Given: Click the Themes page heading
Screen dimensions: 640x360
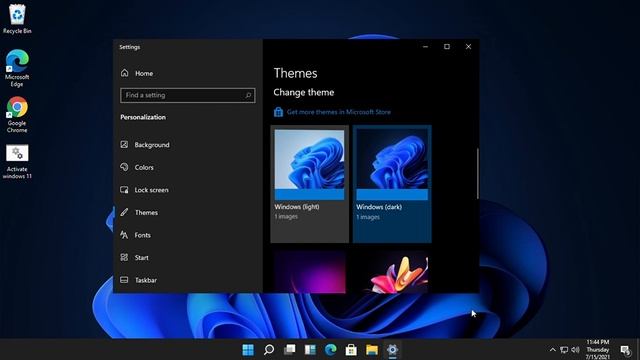Looking at the screenshot, I should click(x=296, y=73).
